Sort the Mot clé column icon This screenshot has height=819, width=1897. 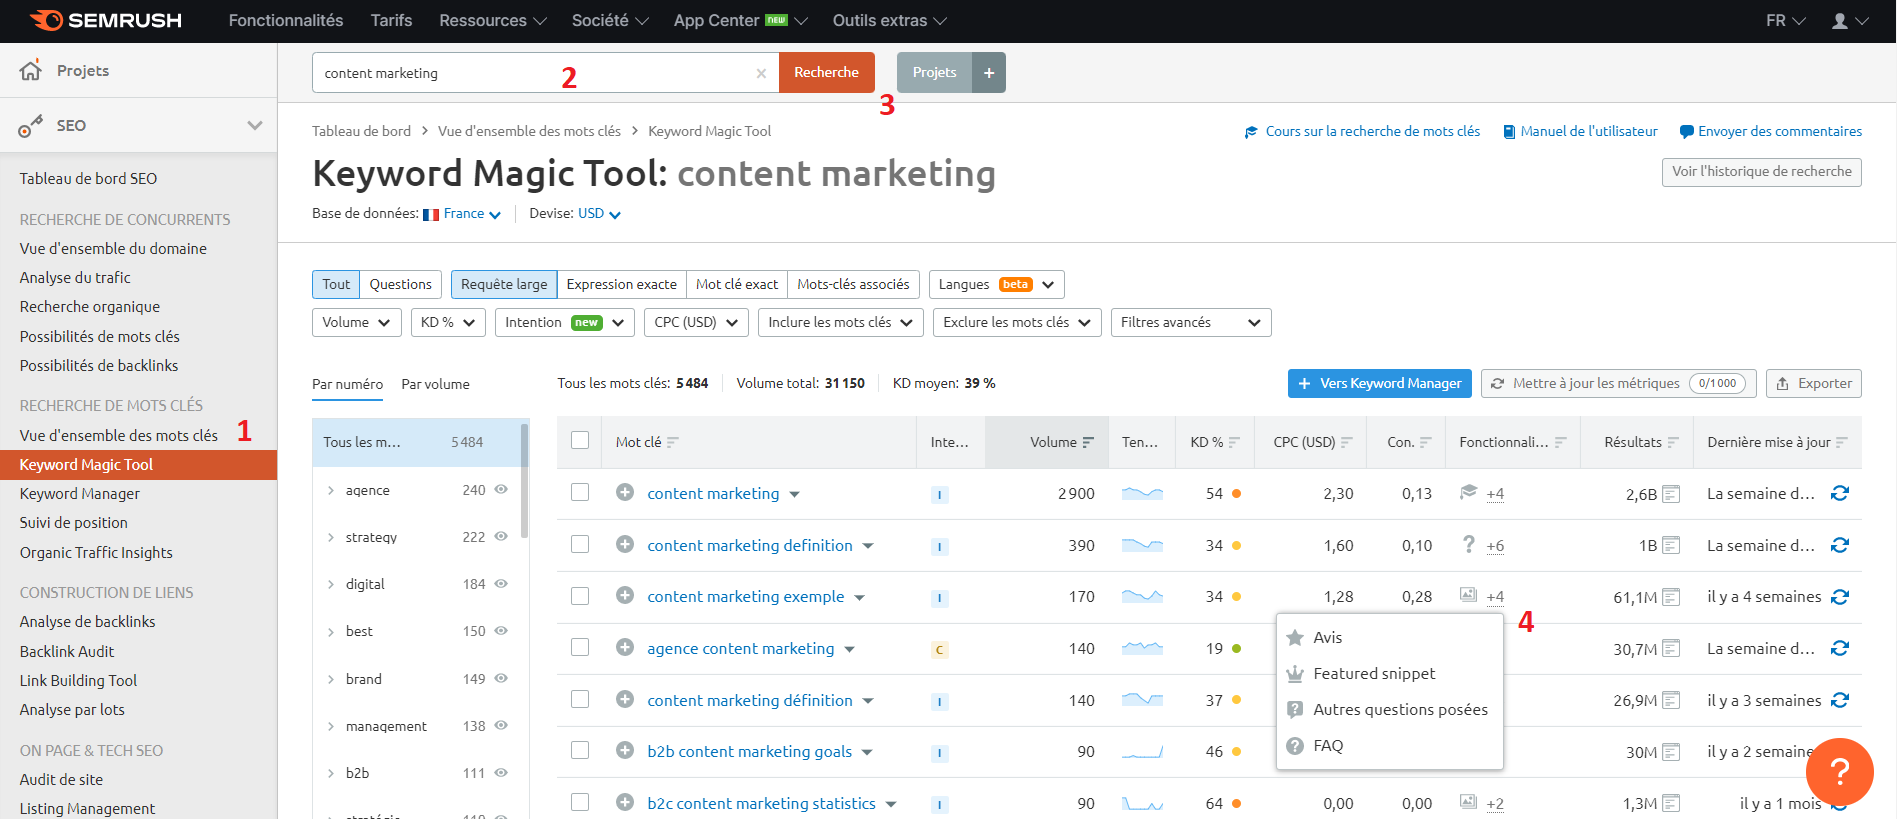(x=673, y=442)
